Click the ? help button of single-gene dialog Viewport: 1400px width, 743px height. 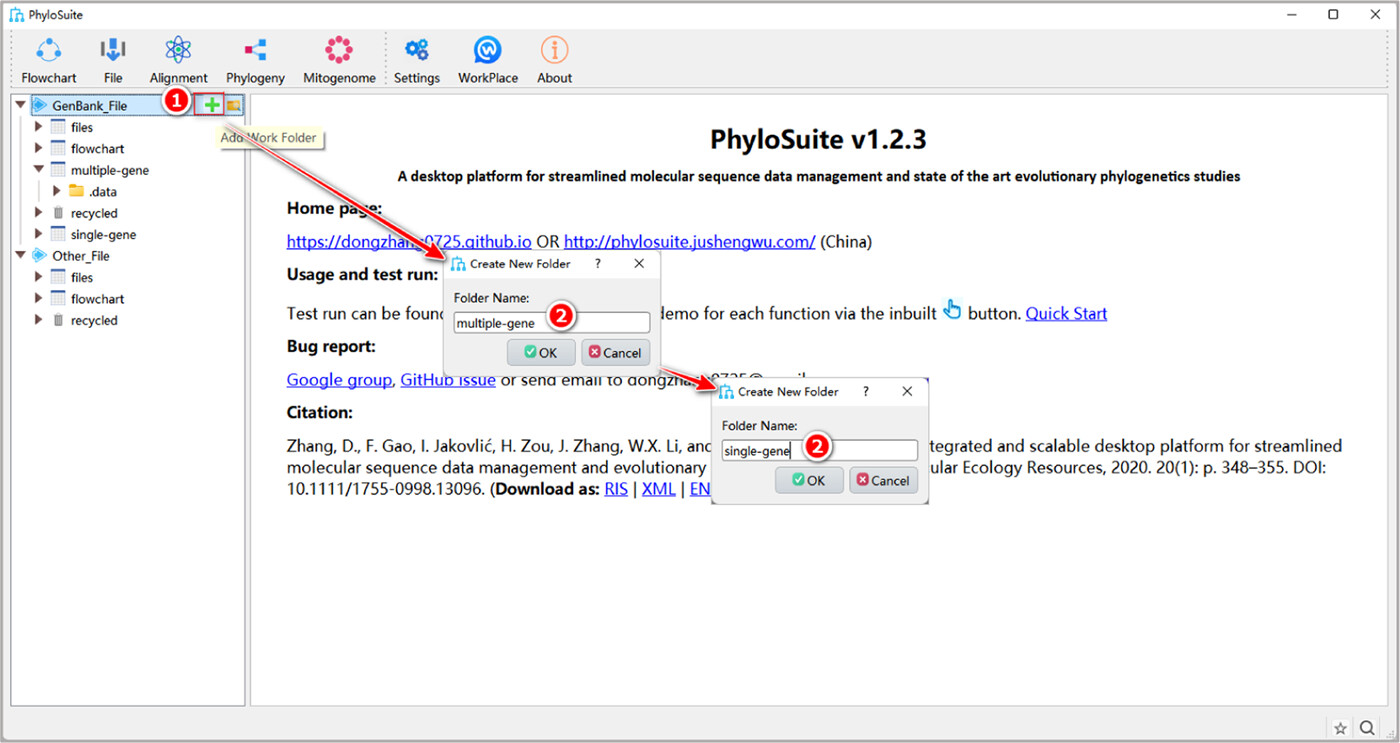(x=866, y=392)
